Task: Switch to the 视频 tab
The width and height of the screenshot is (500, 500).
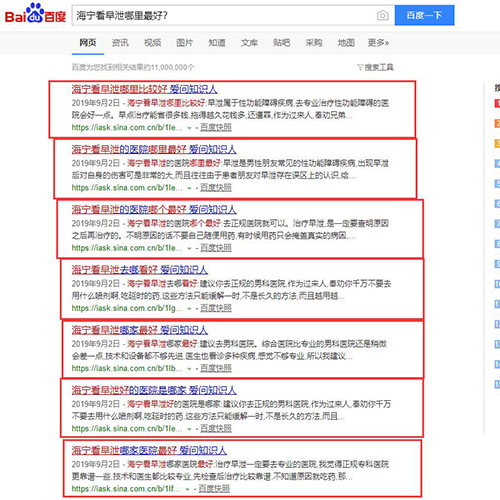Action: (152, 43)
